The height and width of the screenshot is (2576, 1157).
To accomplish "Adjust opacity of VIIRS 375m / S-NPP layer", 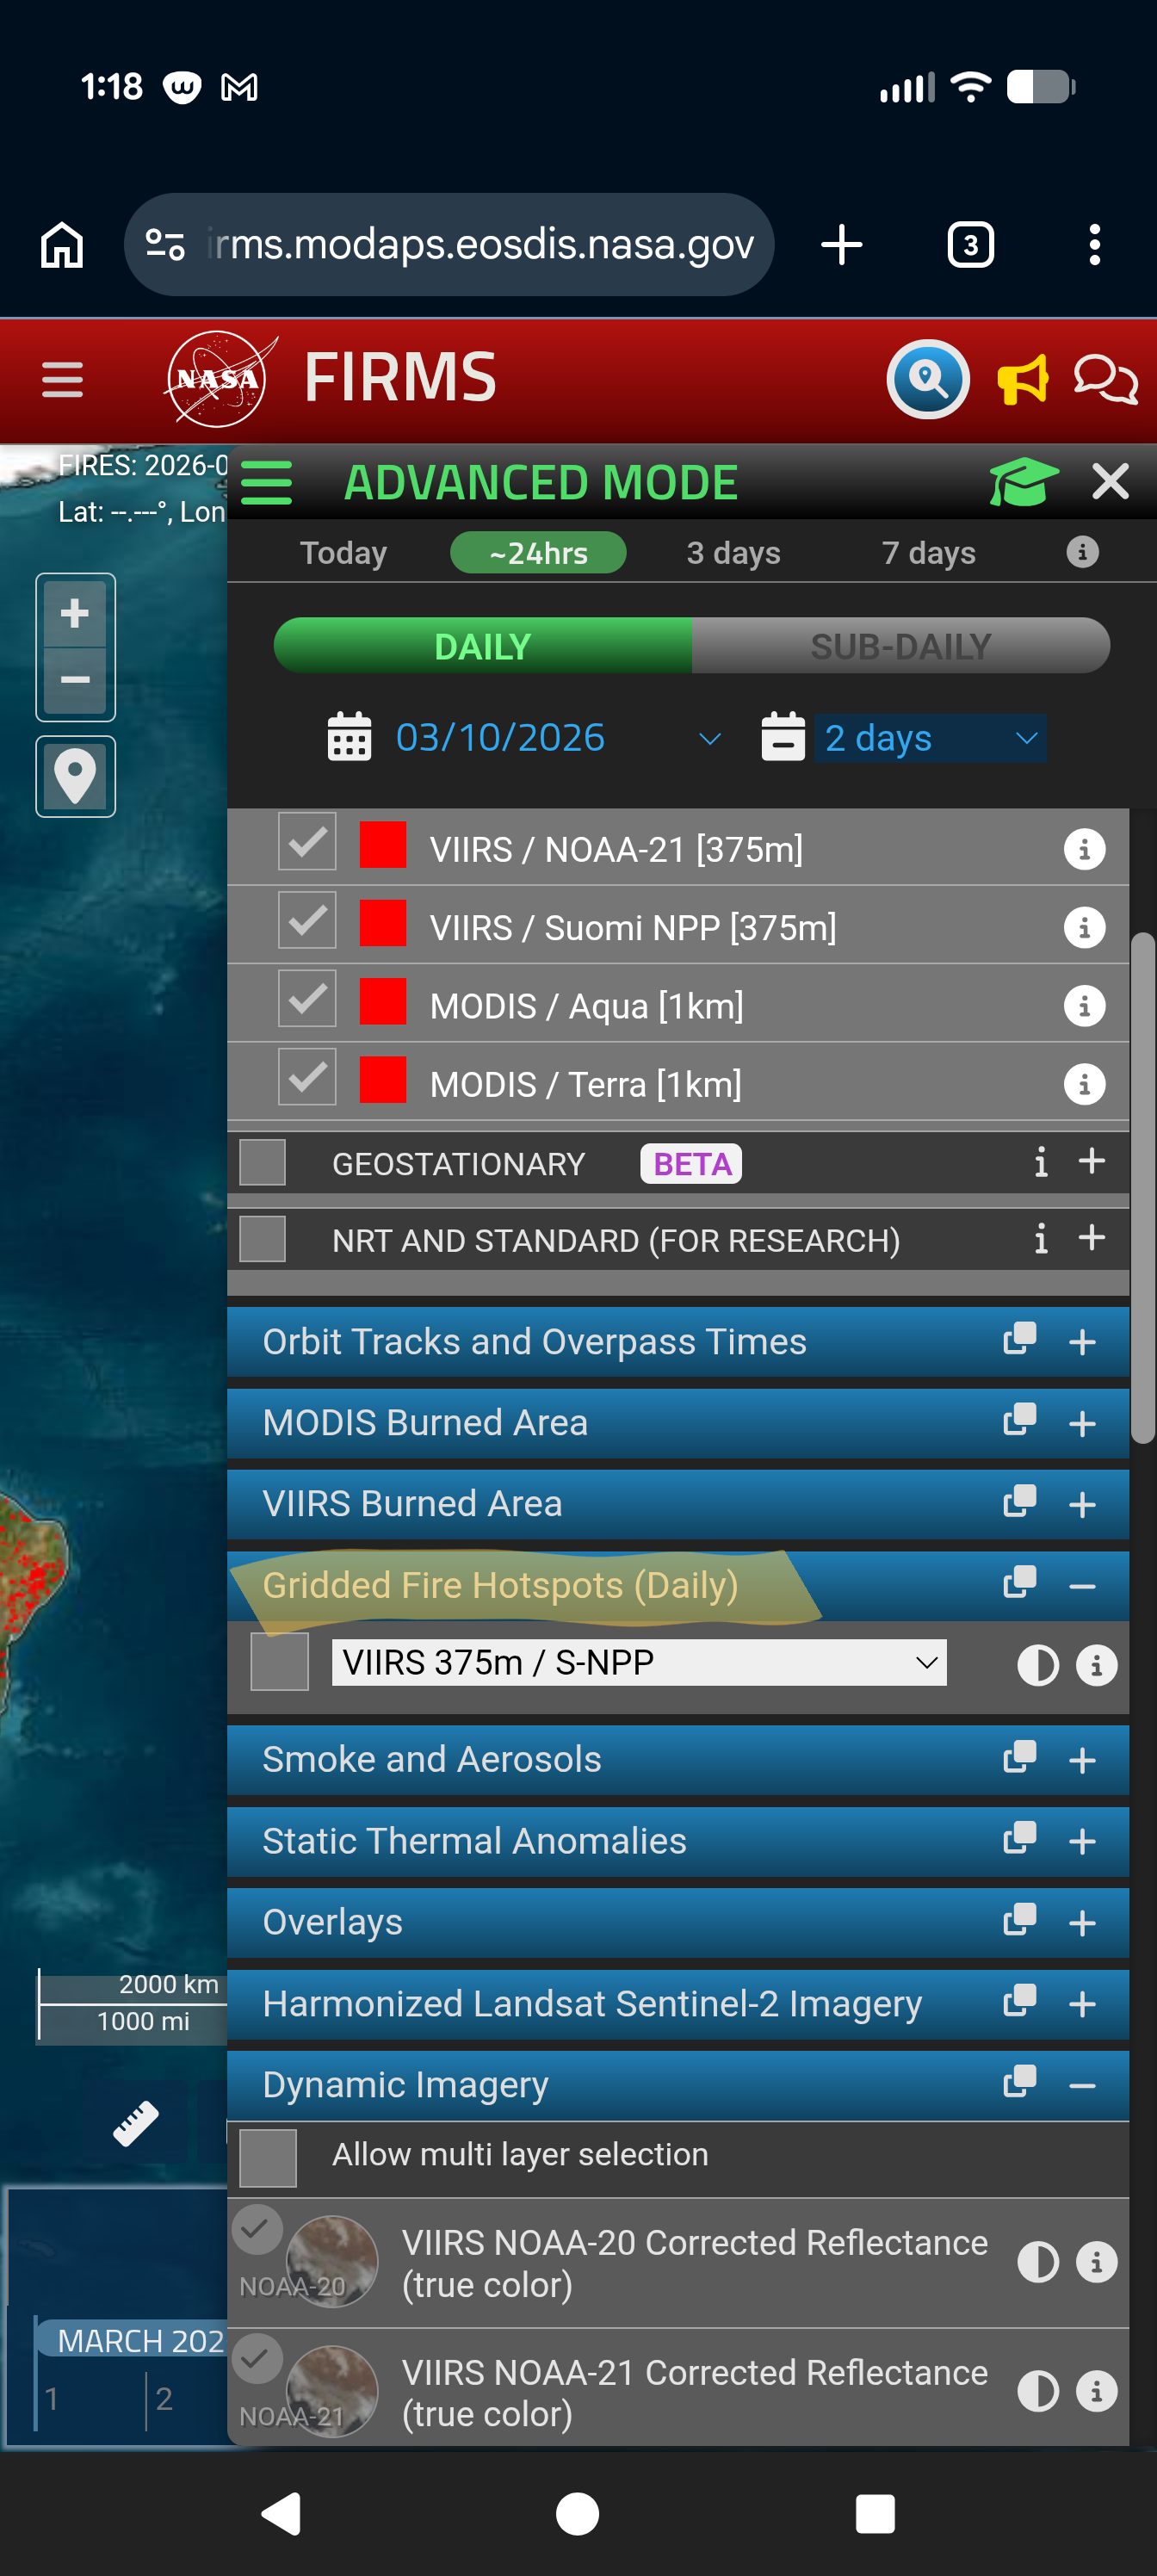I will coord(1038,1666).
